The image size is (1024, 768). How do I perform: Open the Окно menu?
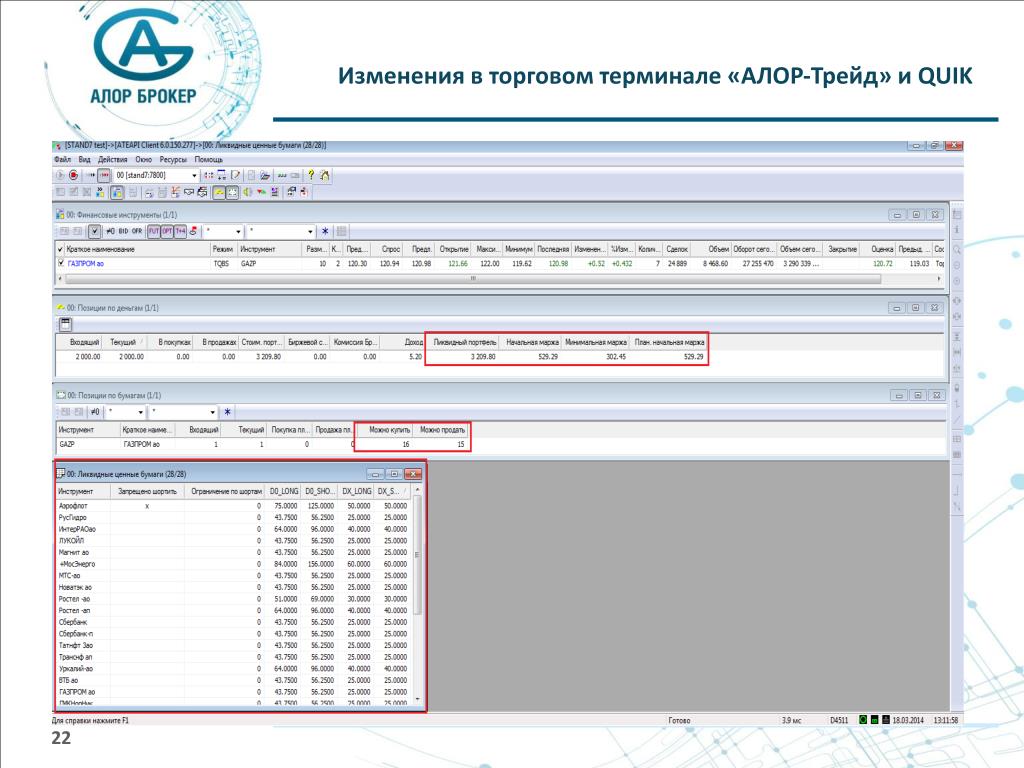coord(143,159)
